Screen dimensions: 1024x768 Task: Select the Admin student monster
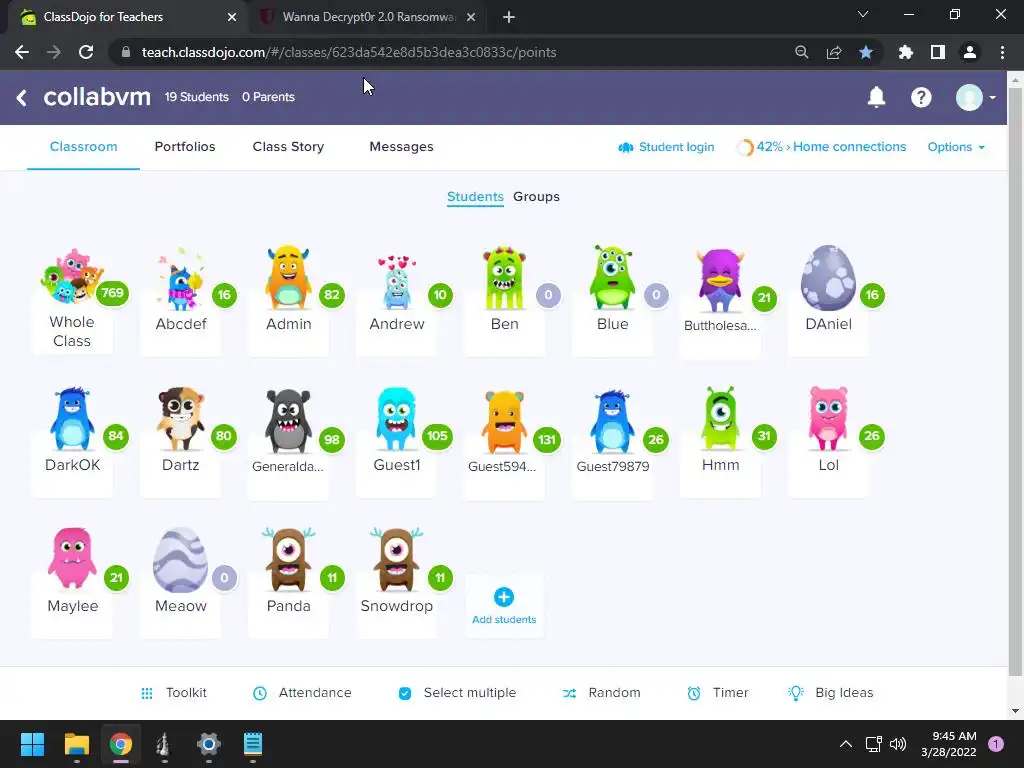pyautogui.click(x=288, y=277)
